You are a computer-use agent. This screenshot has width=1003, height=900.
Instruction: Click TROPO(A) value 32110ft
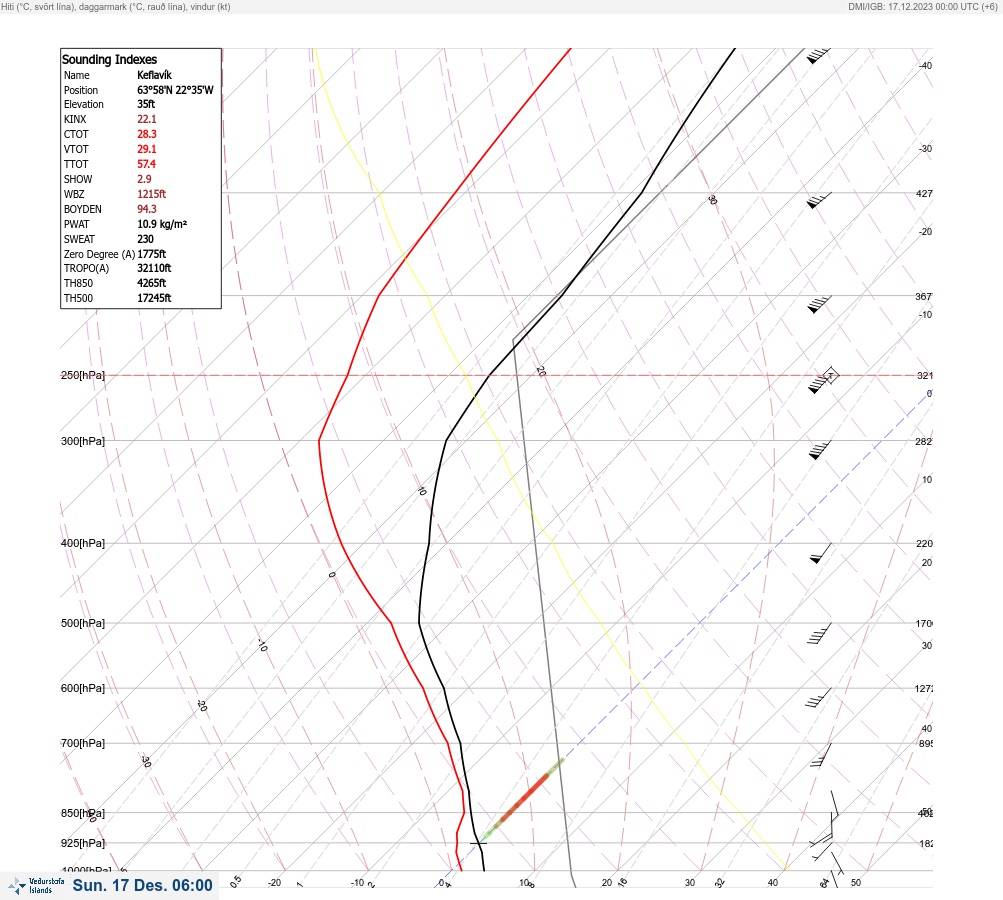[154, 268]
